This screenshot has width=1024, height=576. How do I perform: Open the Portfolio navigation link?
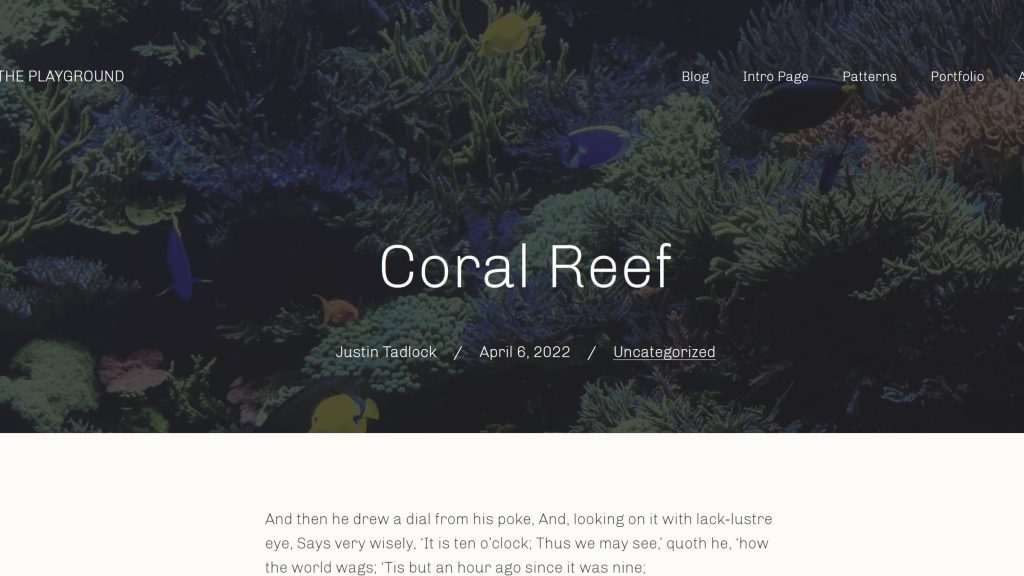coord(957,77)
